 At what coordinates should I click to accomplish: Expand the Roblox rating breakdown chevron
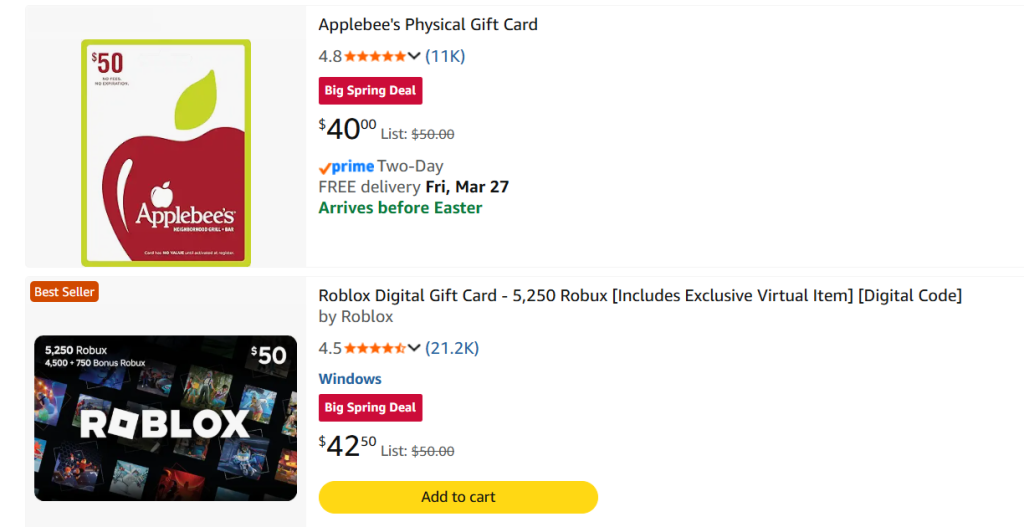click(414, 348)
